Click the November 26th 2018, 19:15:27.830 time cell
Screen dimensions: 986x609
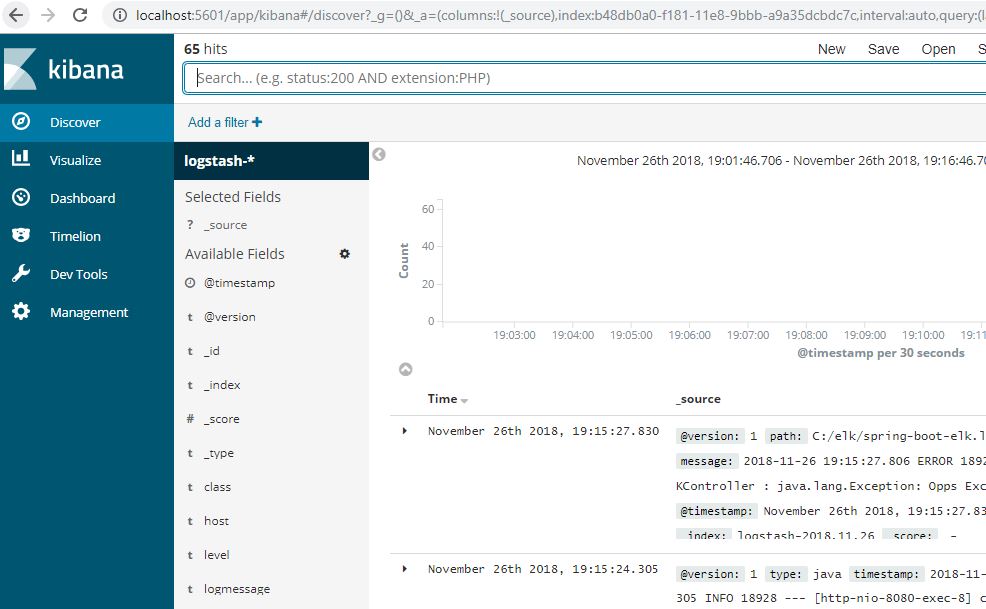click(x=543, y=431)
